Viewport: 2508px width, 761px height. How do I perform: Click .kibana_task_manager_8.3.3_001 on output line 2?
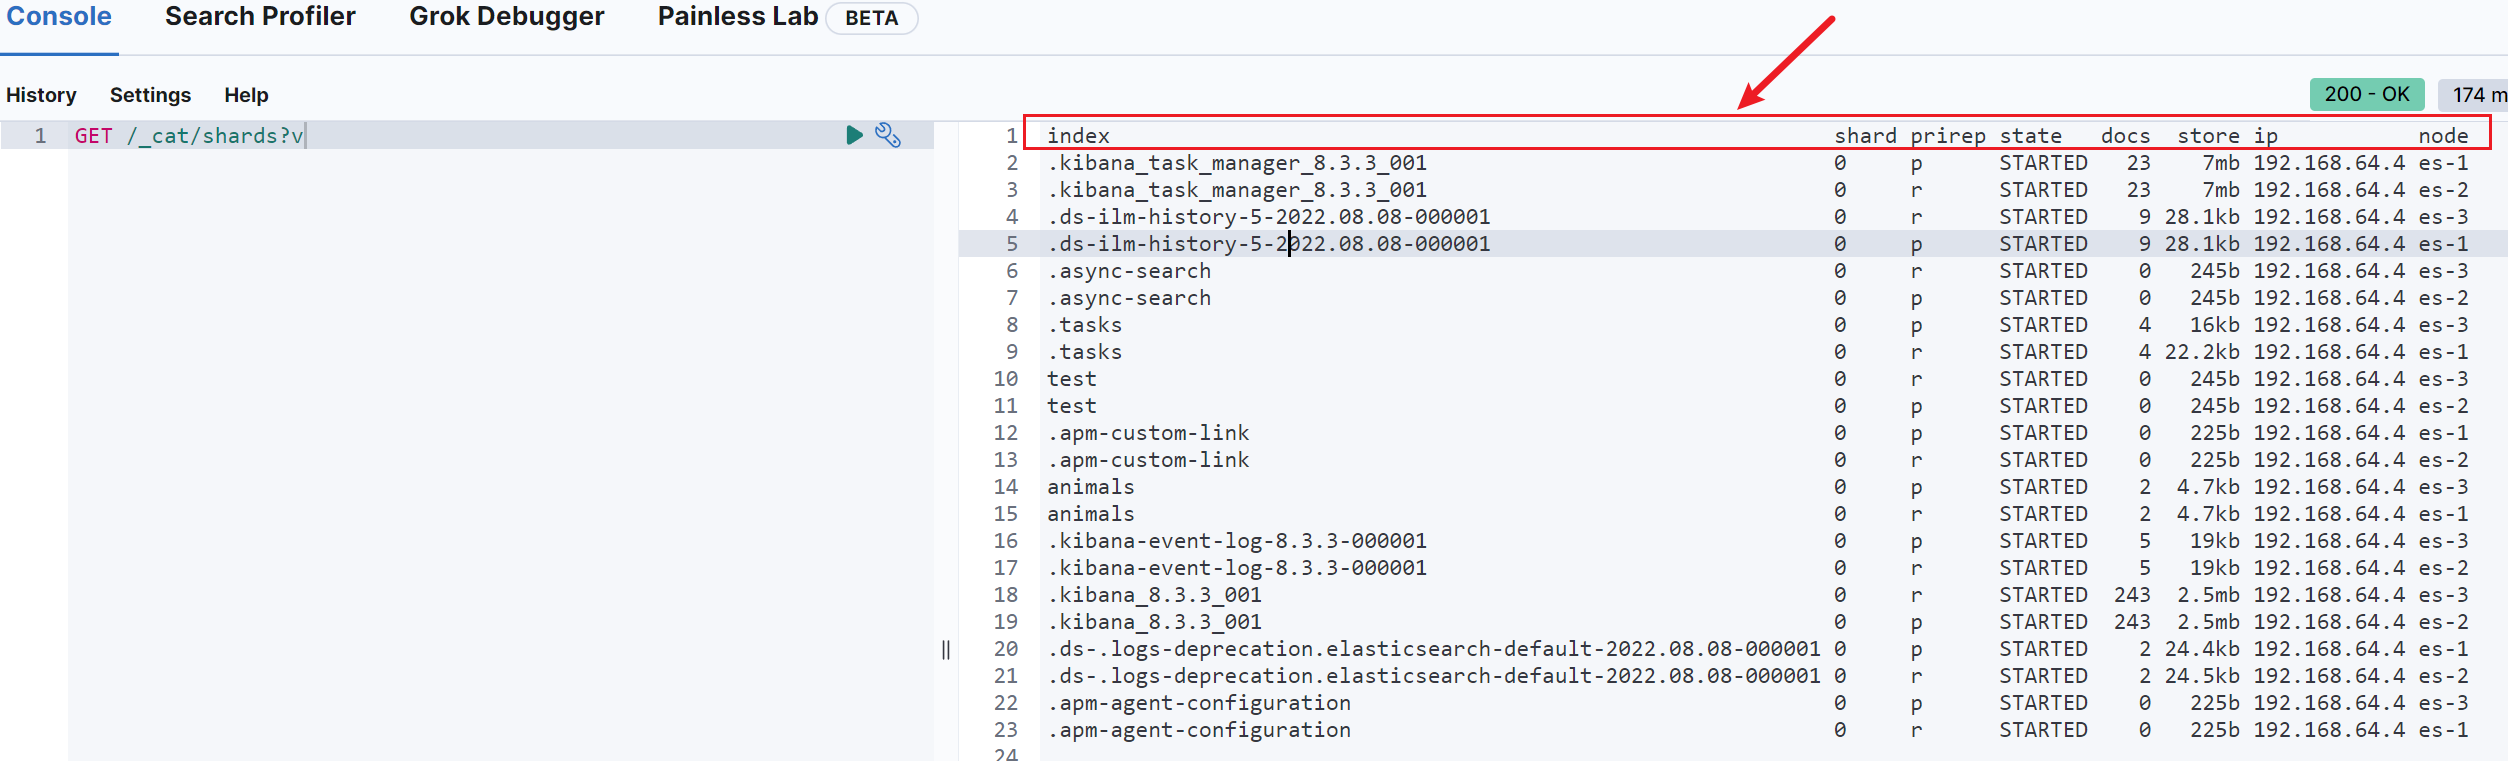(x=1237, y=163)
